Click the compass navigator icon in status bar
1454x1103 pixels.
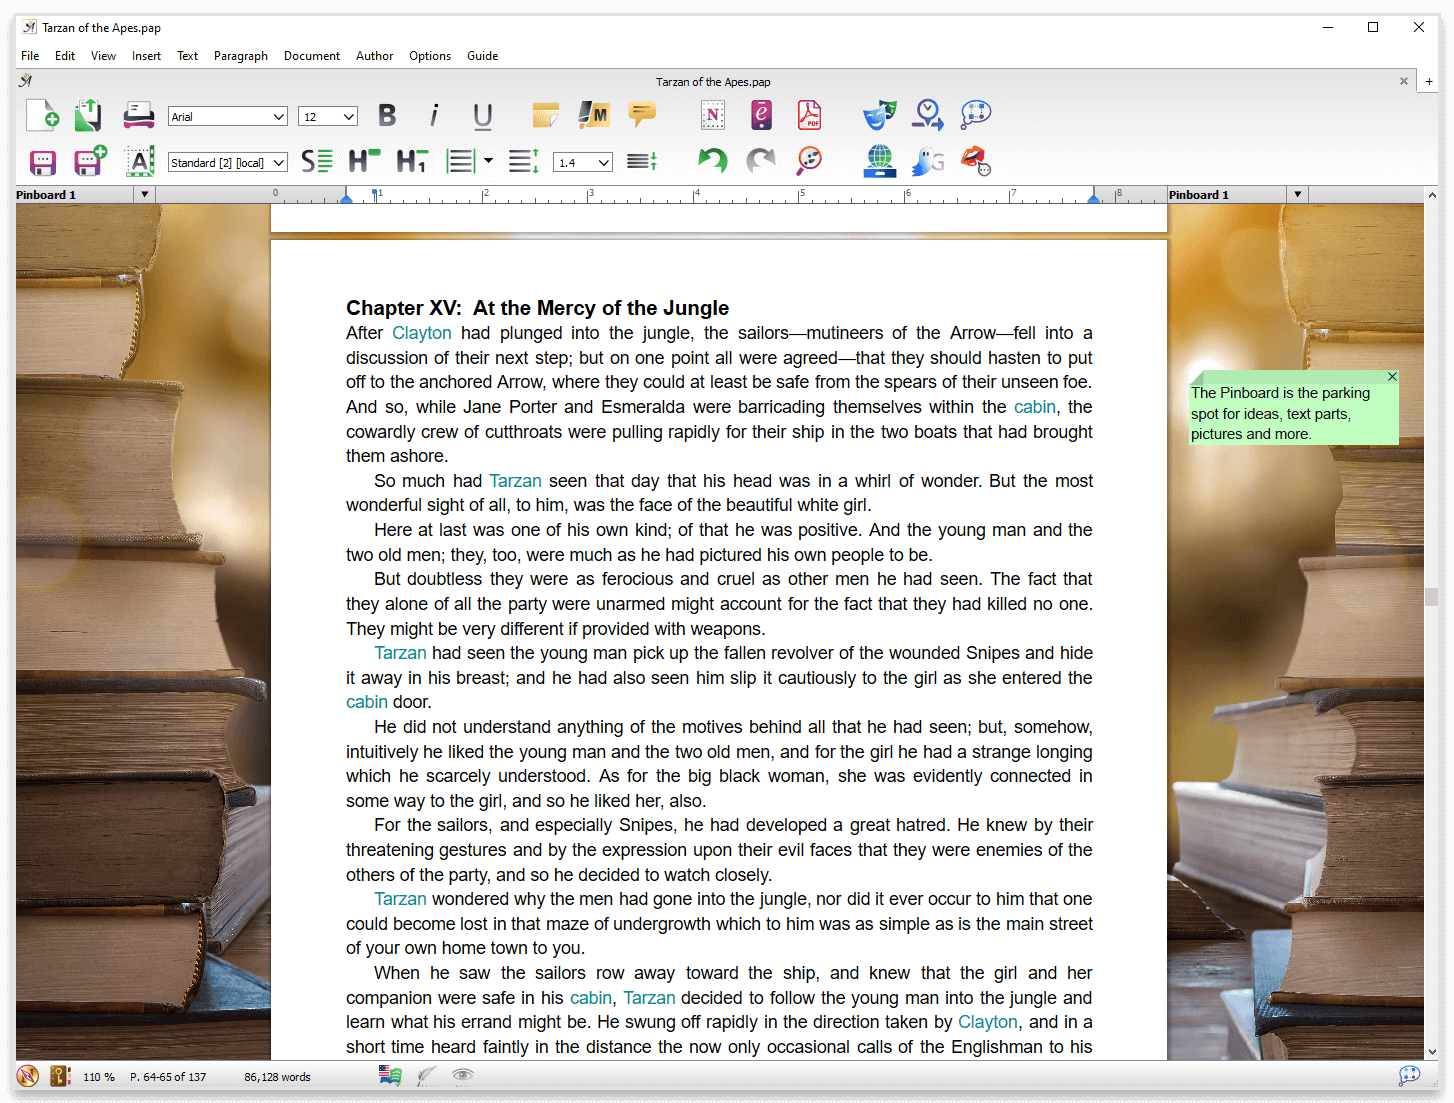click(x=28, y=1076)
